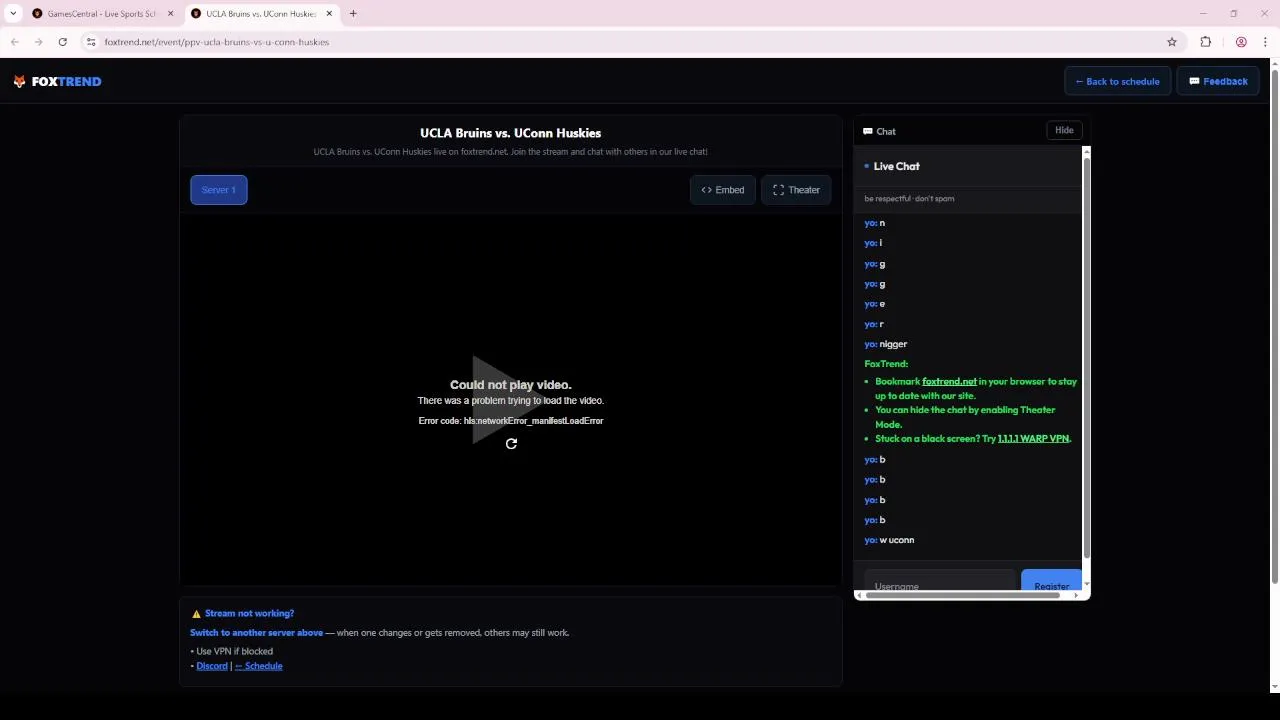The height and width of the screenshot is (720, 1280).
Task: Click the Live Chat heading
Action: coord(896,166)
